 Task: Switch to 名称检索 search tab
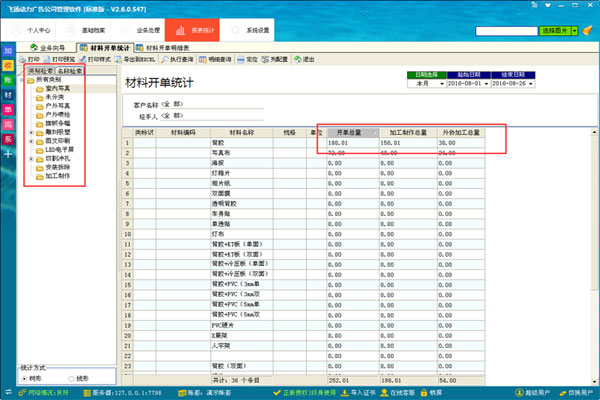[x=72, y=72]
